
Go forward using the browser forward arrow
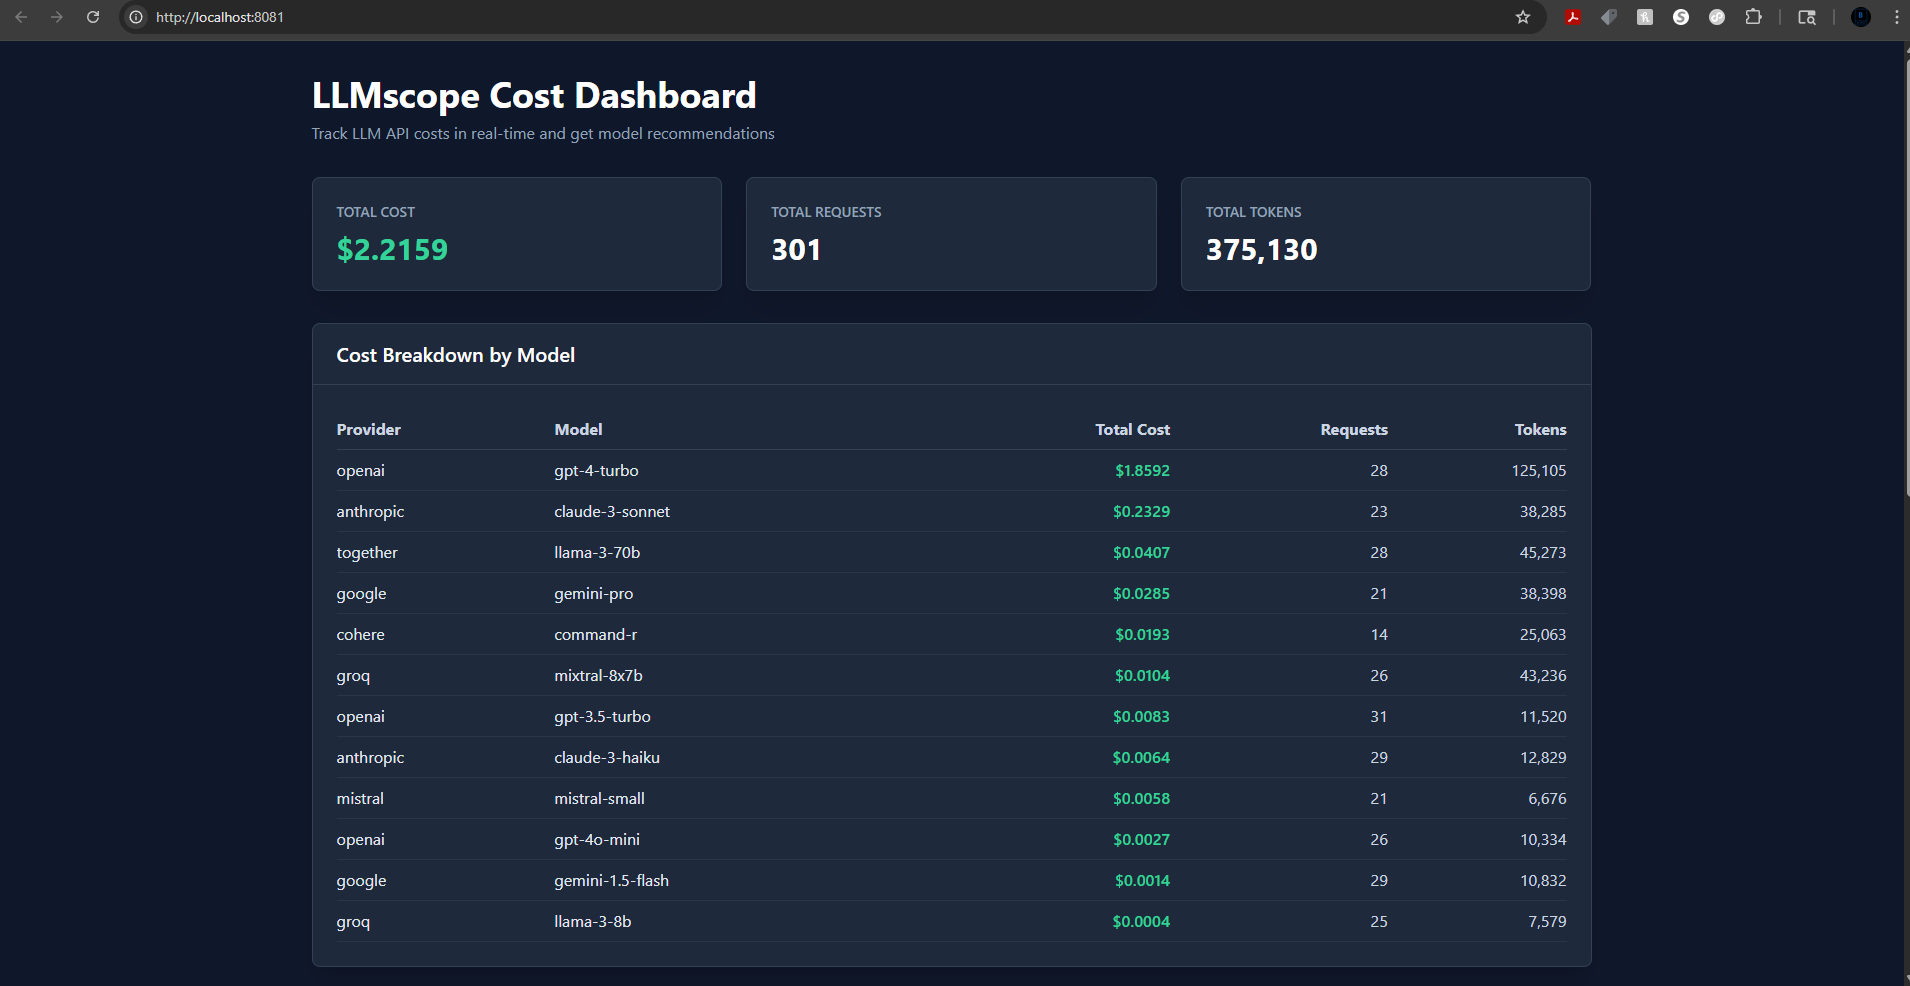(57, 17)
